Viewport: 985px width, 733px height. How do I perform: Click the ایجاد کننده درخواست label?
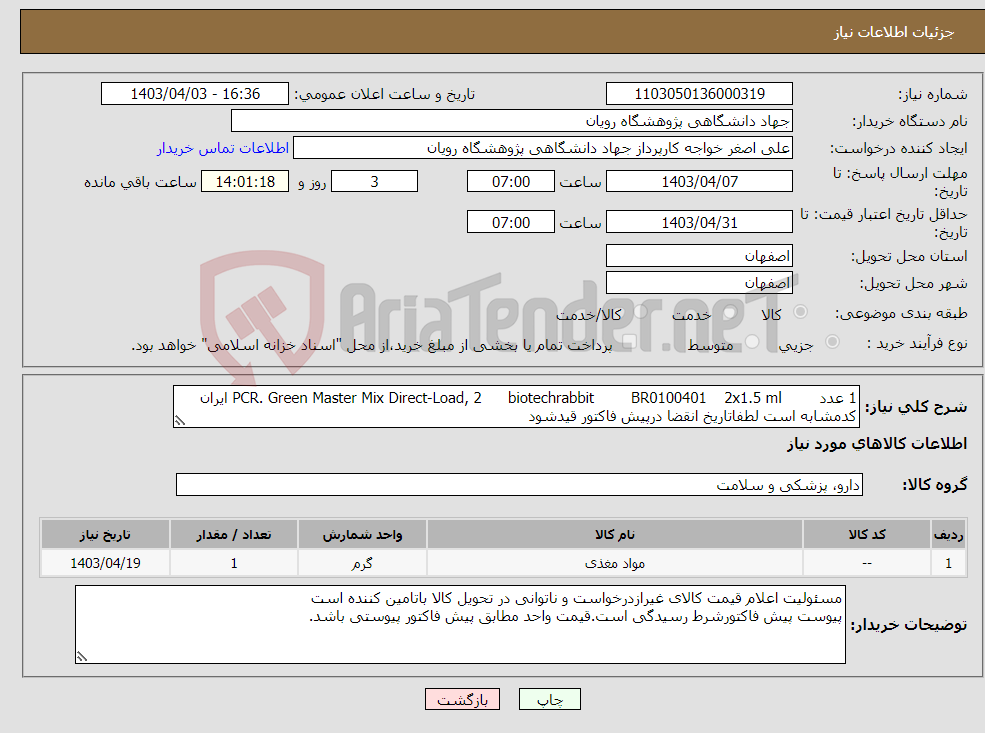899,148
